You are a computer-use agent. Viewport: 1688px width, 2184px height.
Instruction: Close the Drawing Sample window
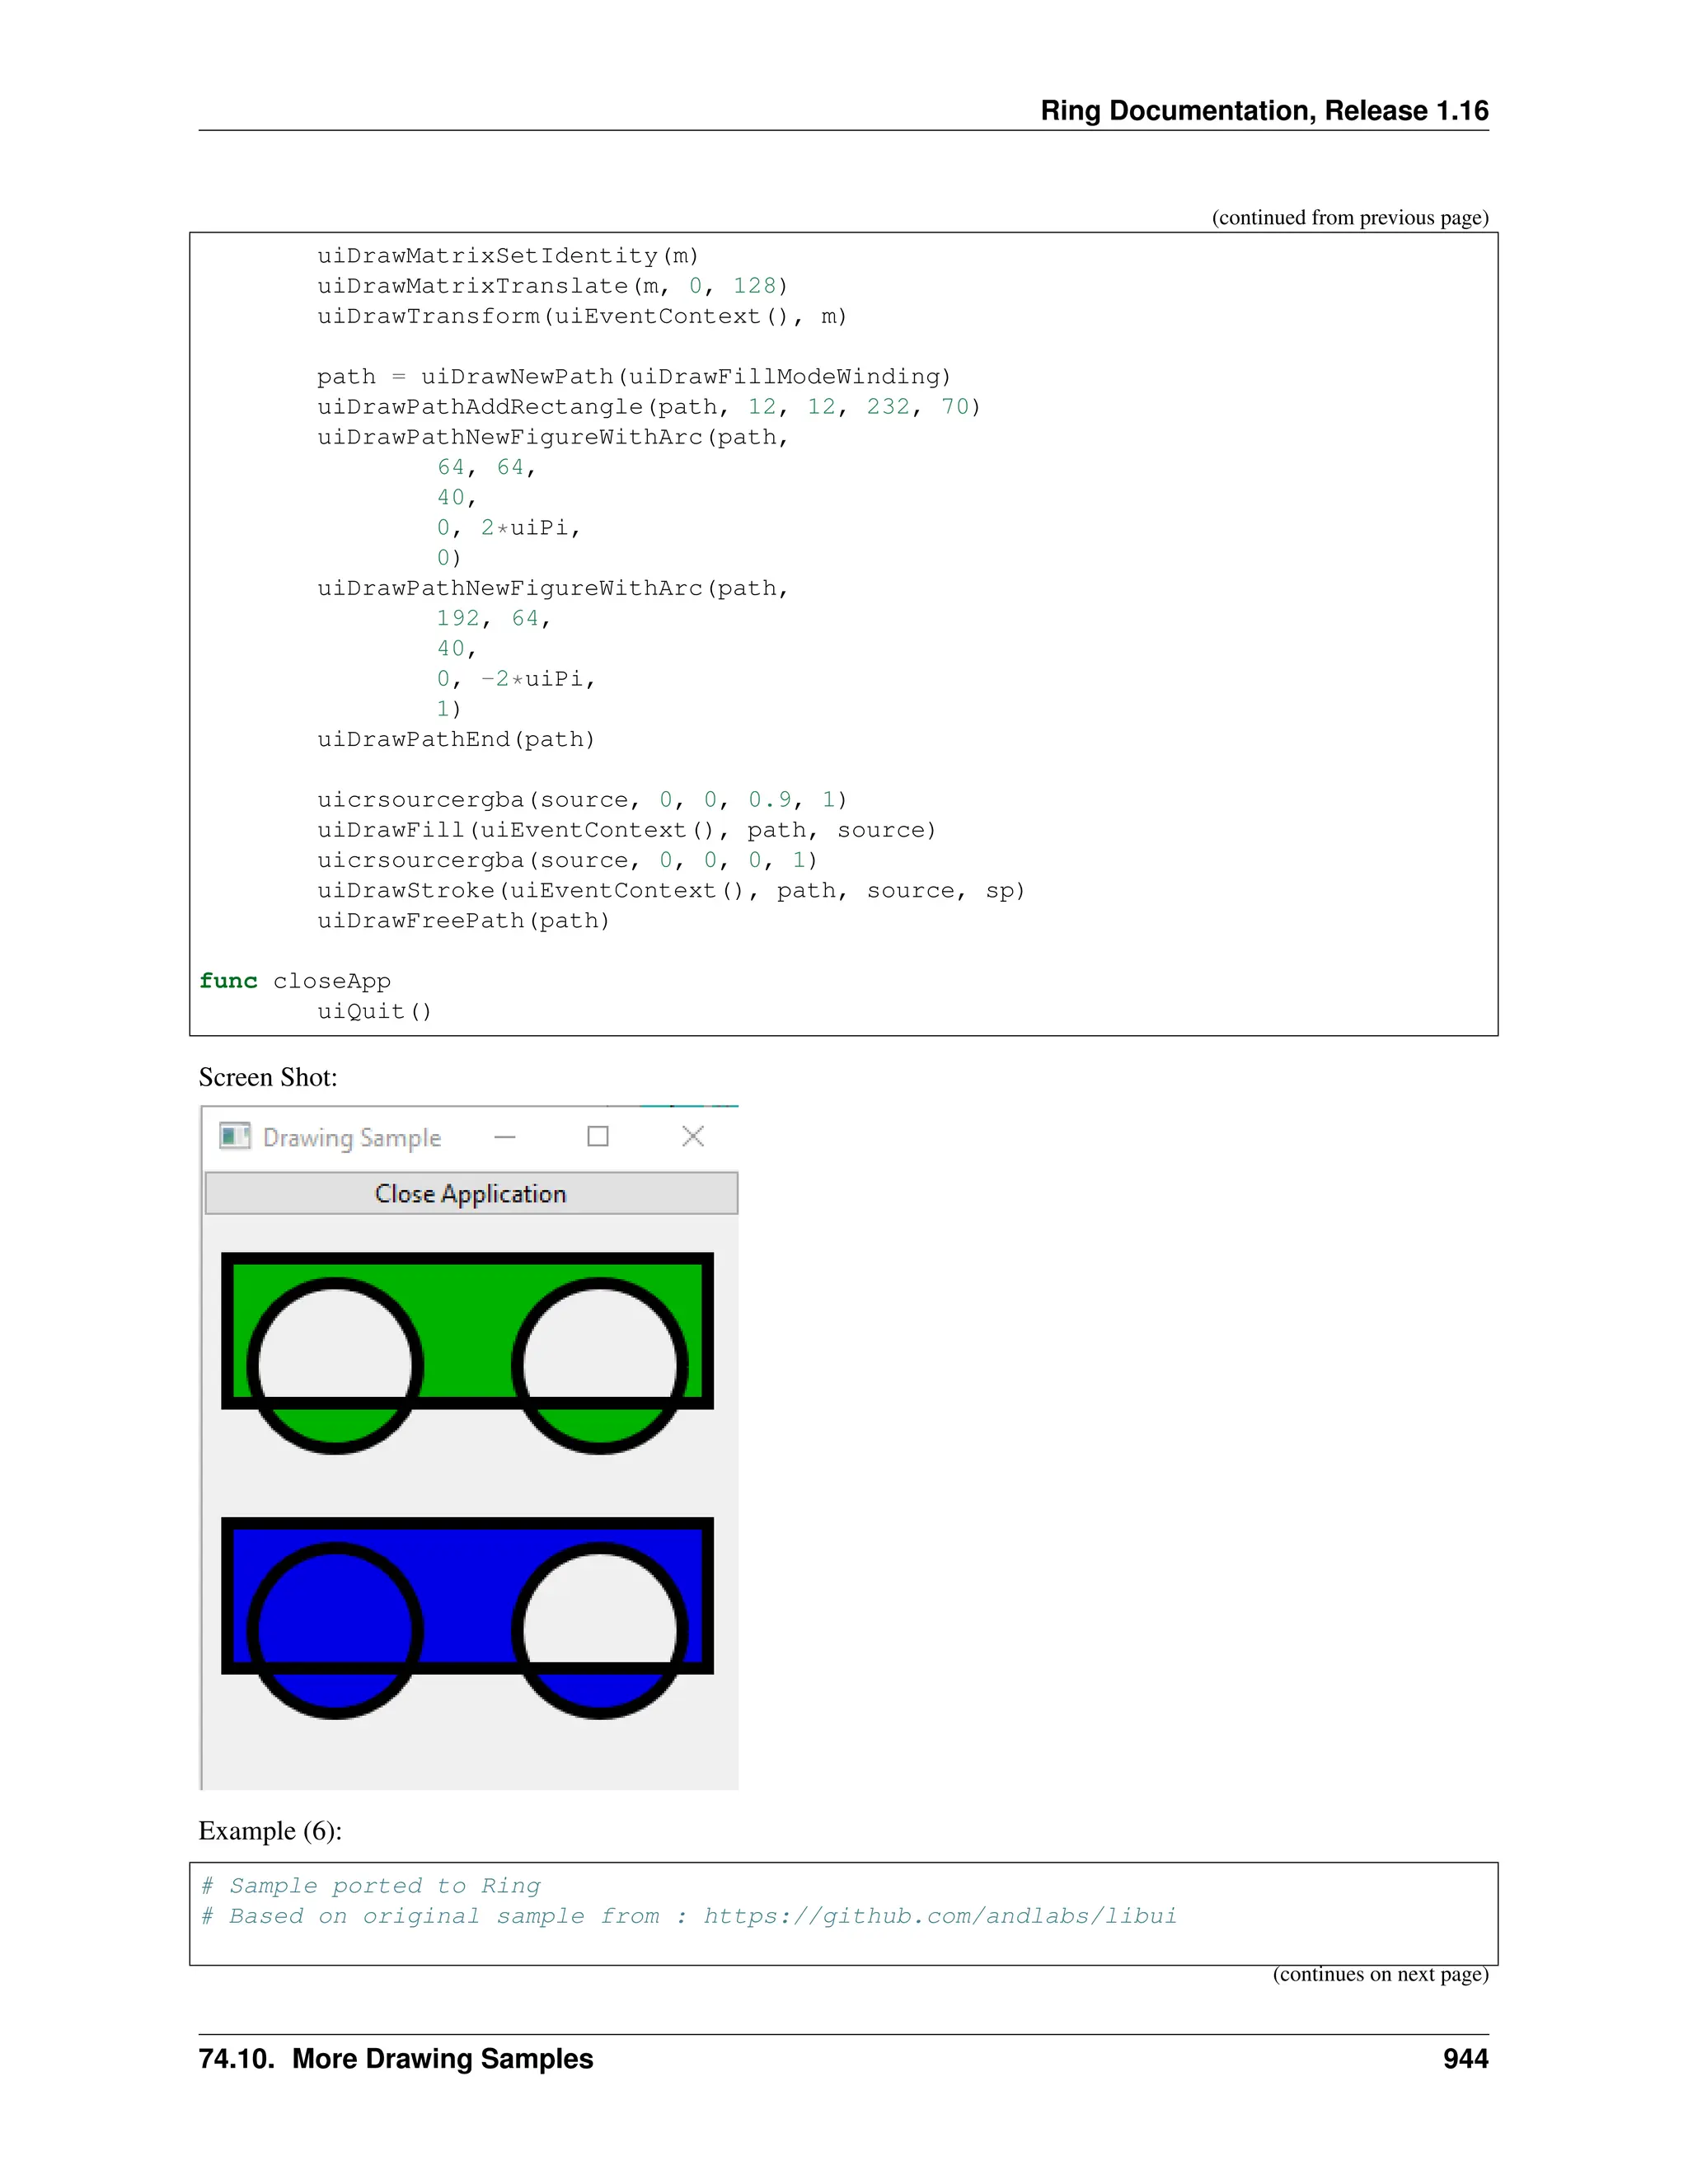click(693, 1136)
